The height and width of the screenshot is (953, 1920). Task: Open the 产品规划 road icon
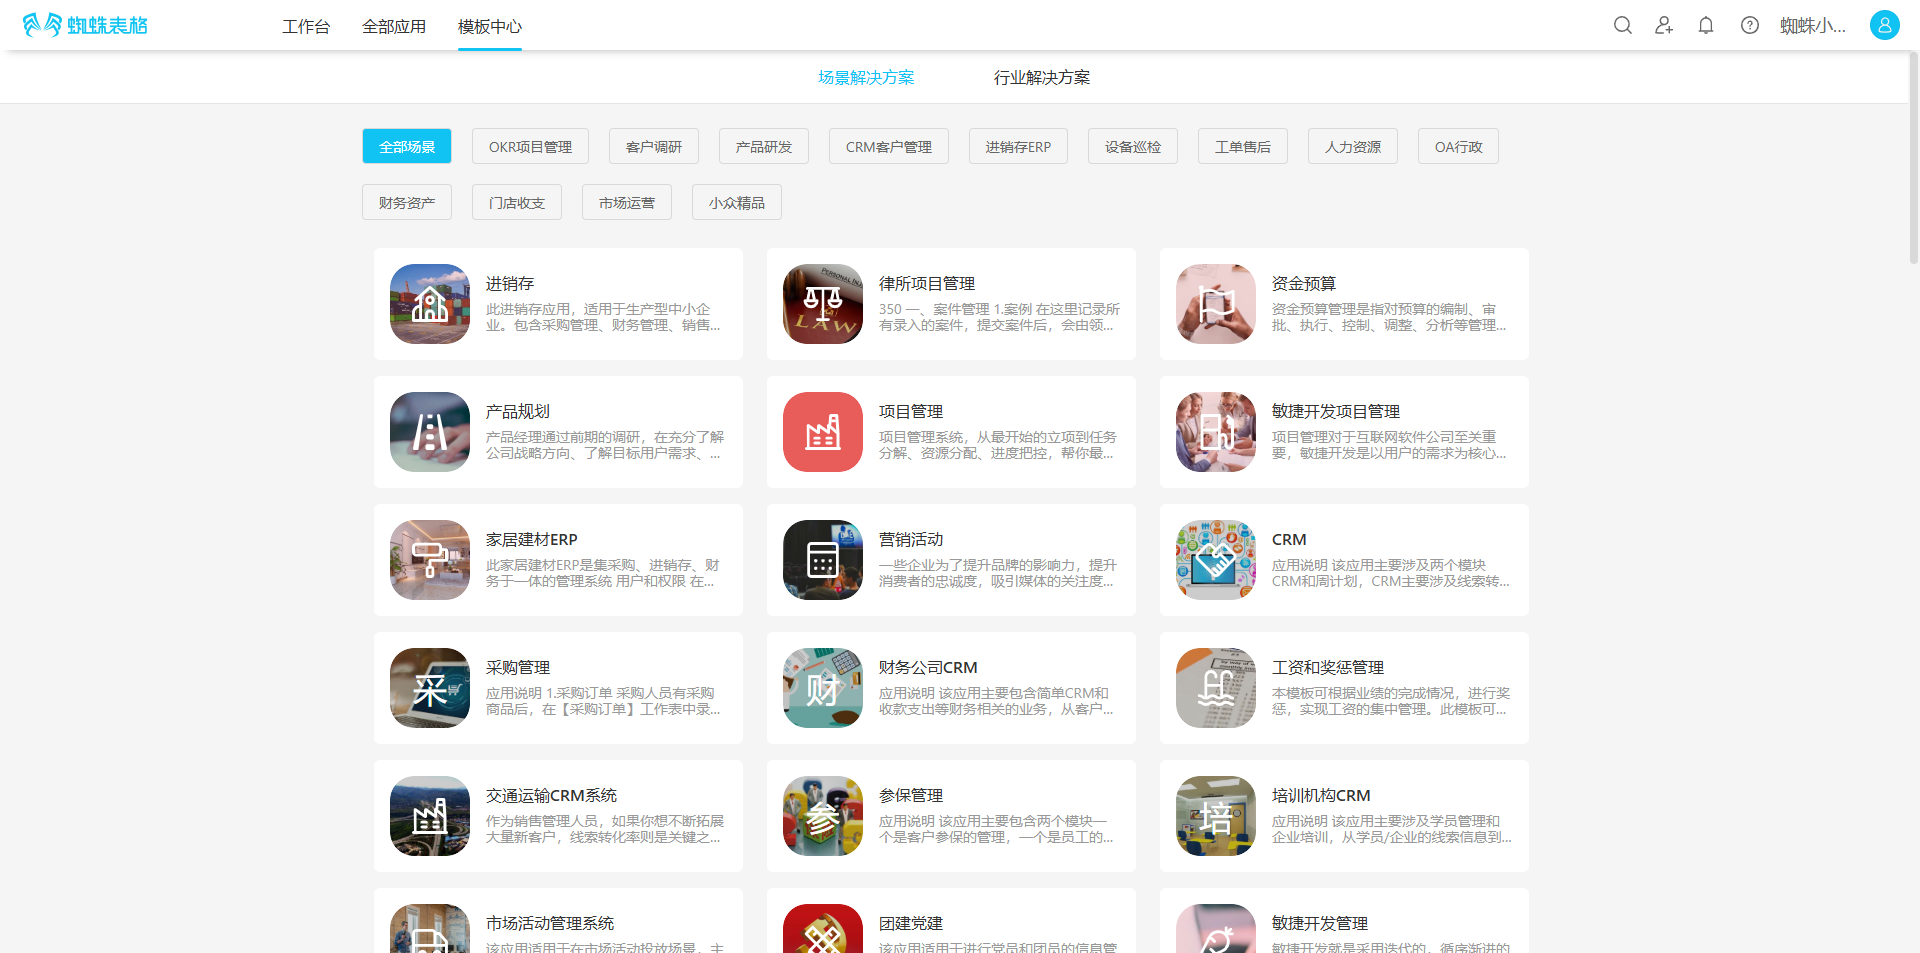click(x=430, y=432)
